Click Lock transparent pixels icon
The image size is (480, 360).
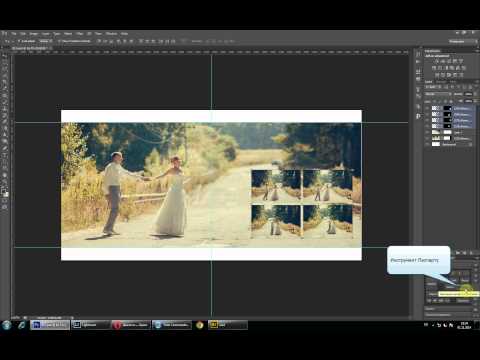435,101
